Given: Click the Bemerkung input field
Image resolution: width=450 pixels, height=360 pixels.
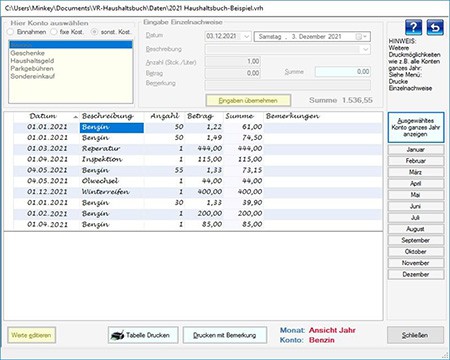Looking at the screenshot, I should coord(288,85).
